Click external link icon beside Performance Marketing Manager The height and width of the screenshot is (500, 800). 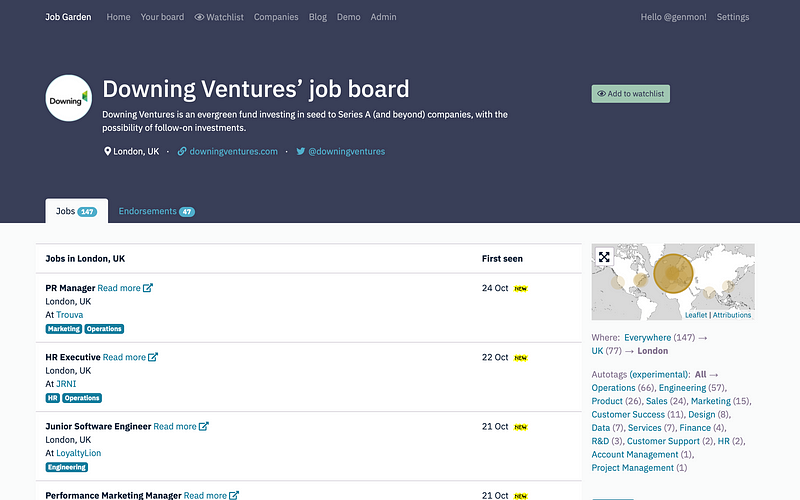point(234,495)
